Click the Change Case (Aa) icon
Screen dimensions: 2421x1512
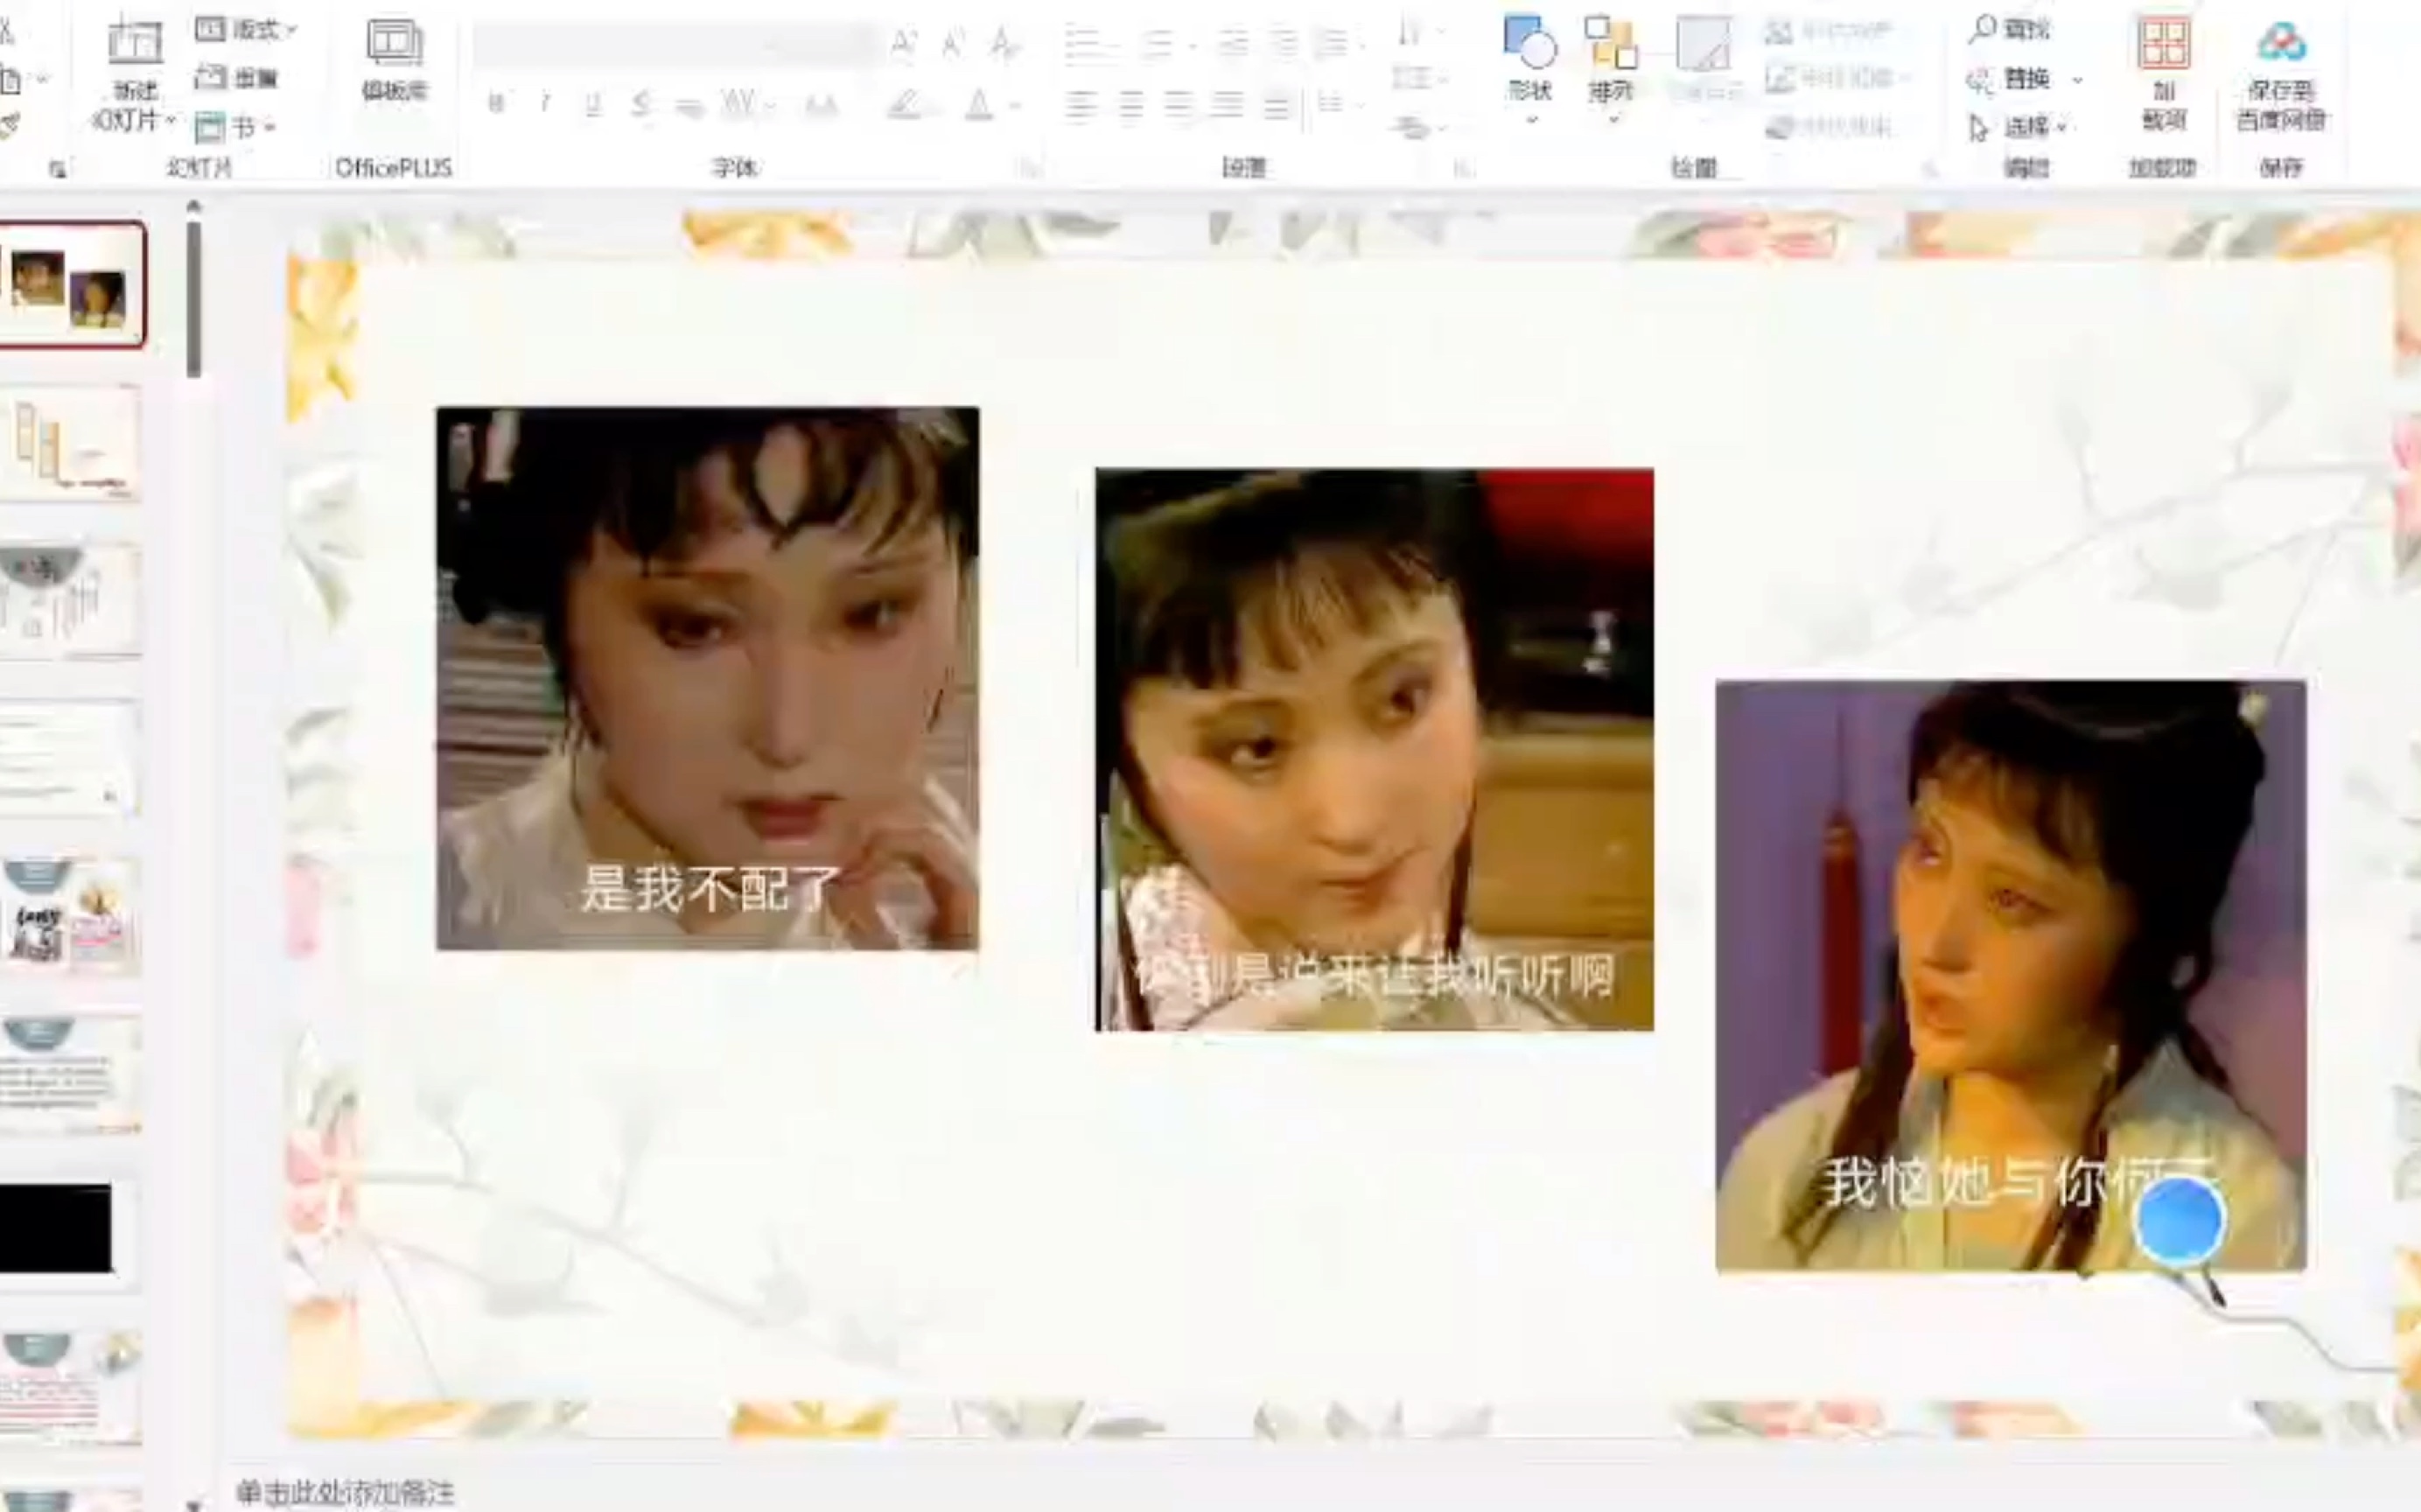tap(821, 104)
